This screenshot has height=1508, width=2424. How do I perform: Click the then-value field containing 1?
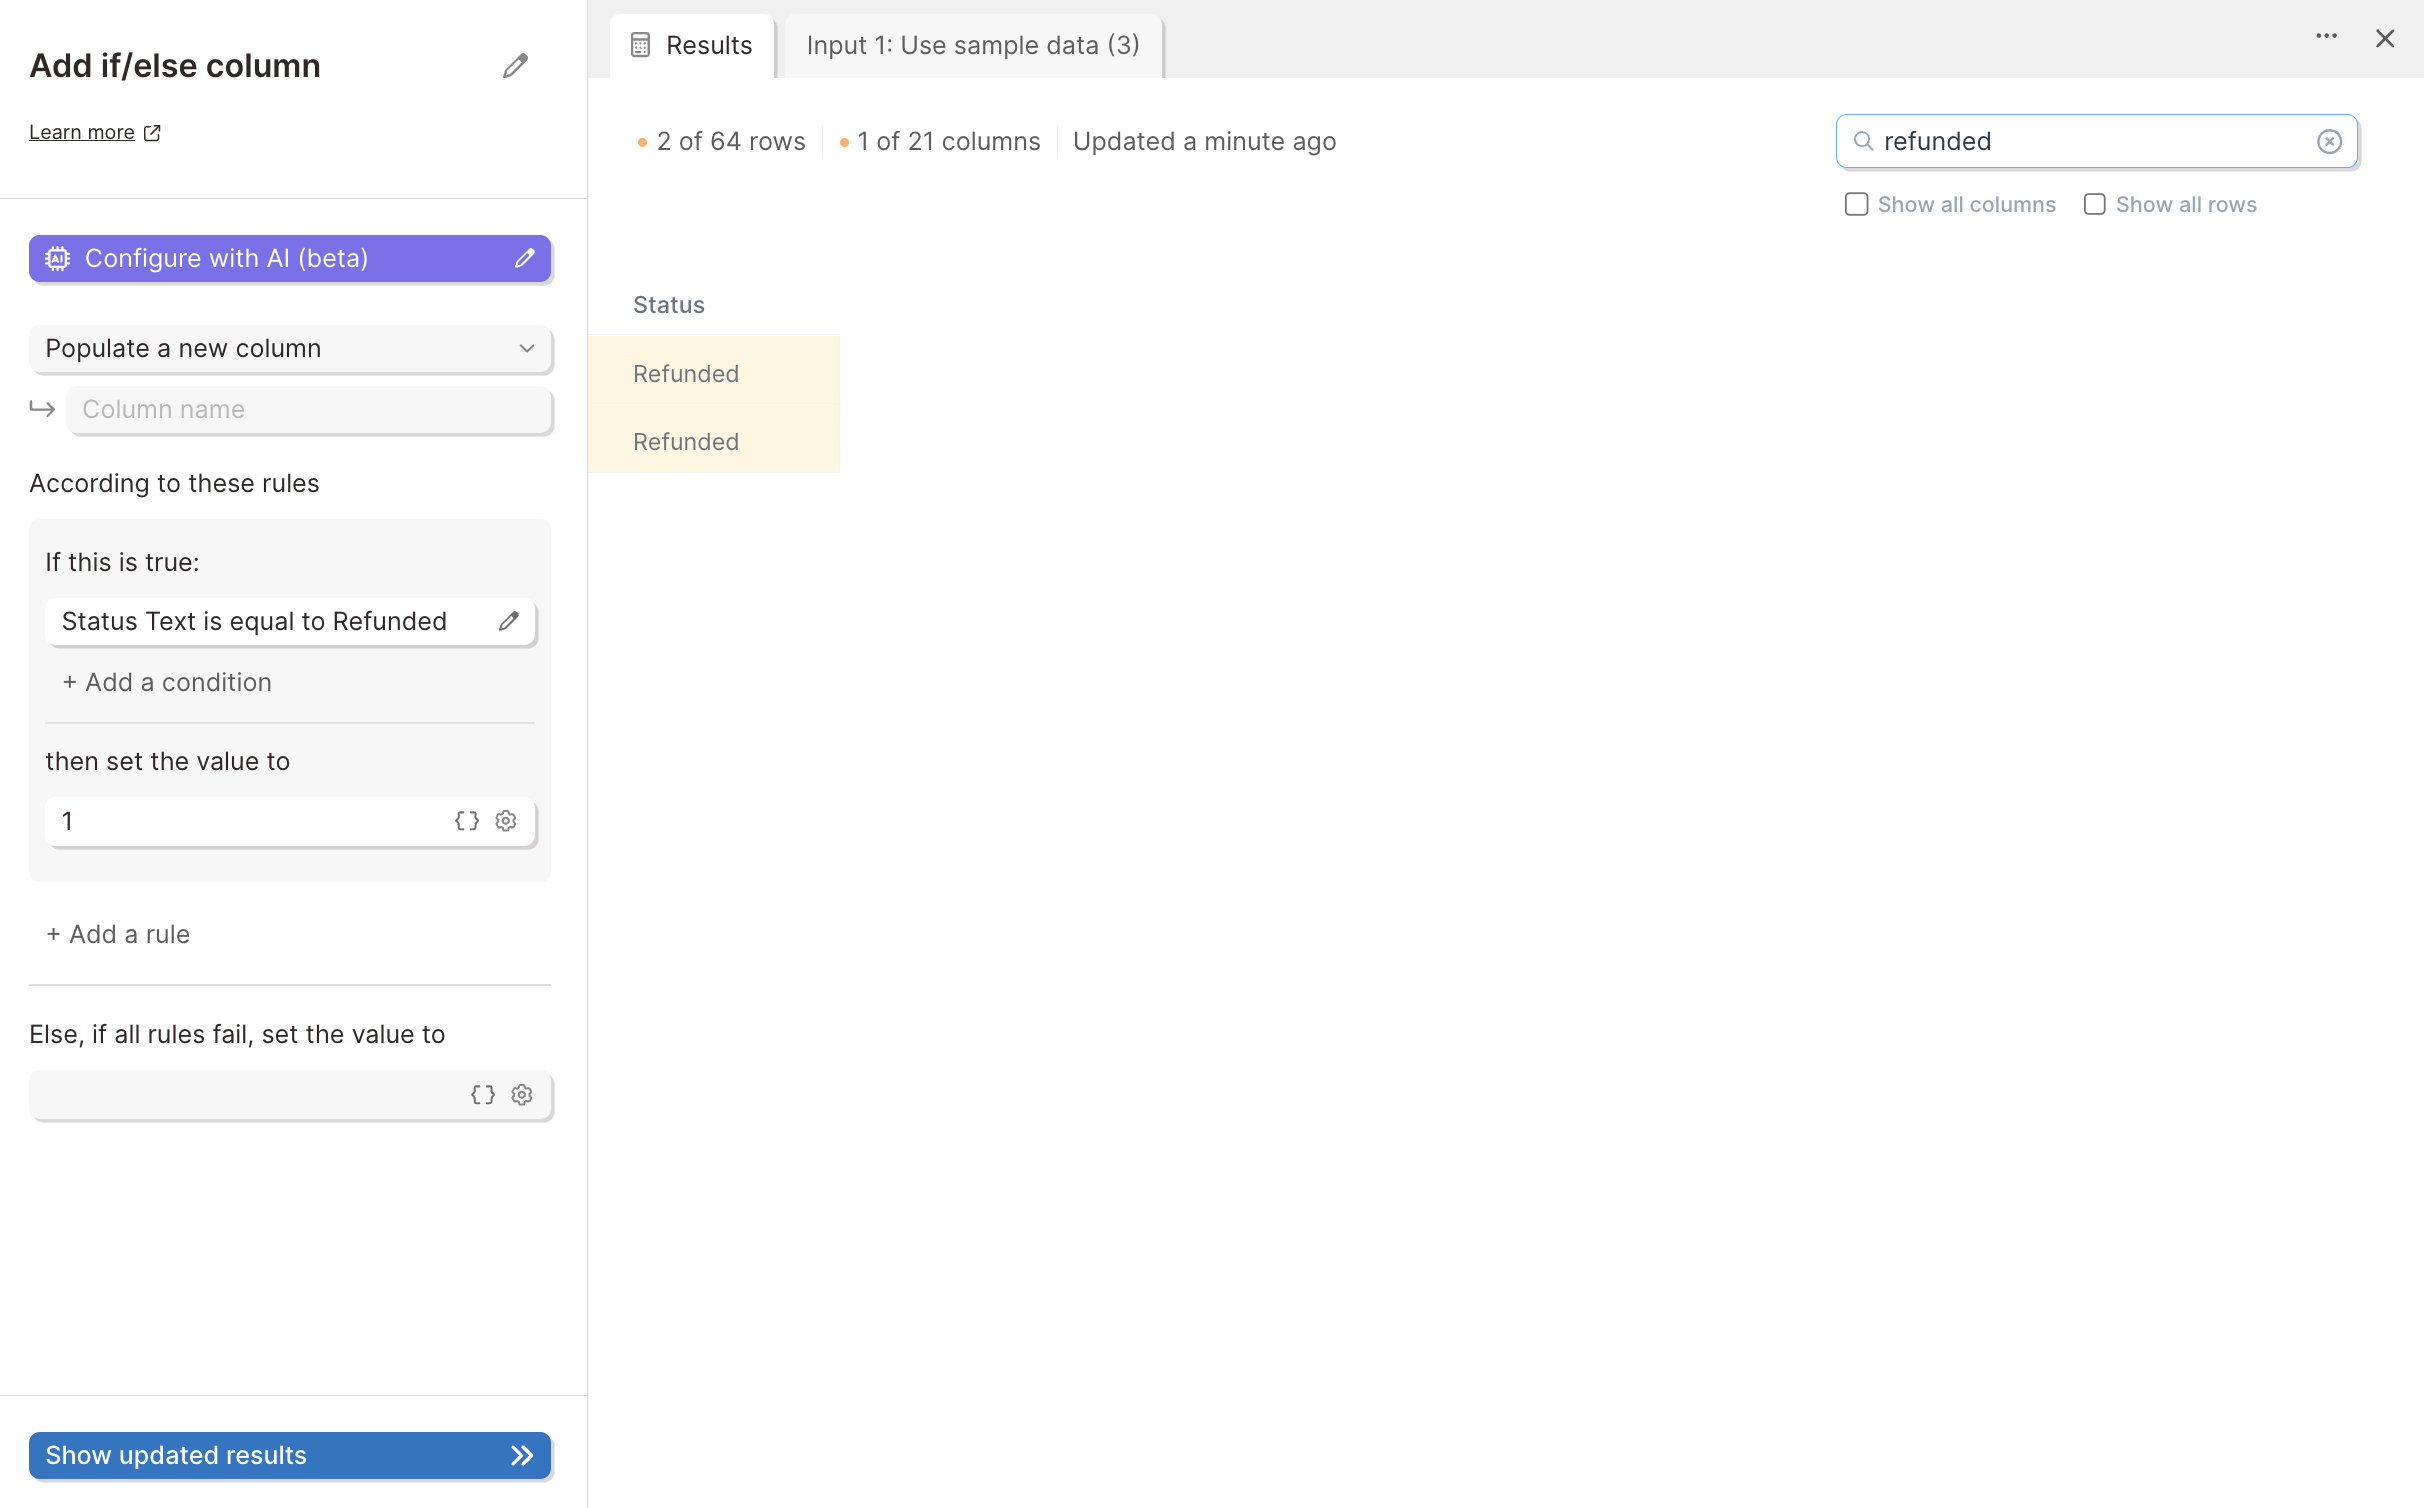[x=290, y=821]
